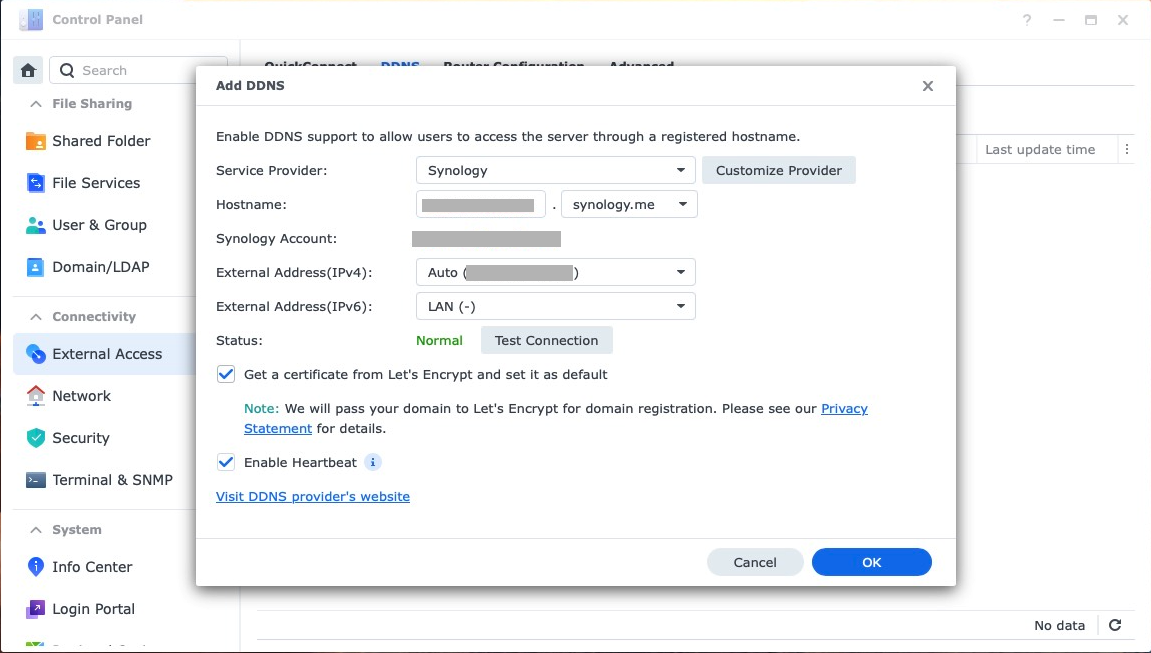The width and height of the screenshot is (1151, 653).
Task: Uncheck the Let's Encrypt certificate checkbox
Action: click(x=226, y=375)
